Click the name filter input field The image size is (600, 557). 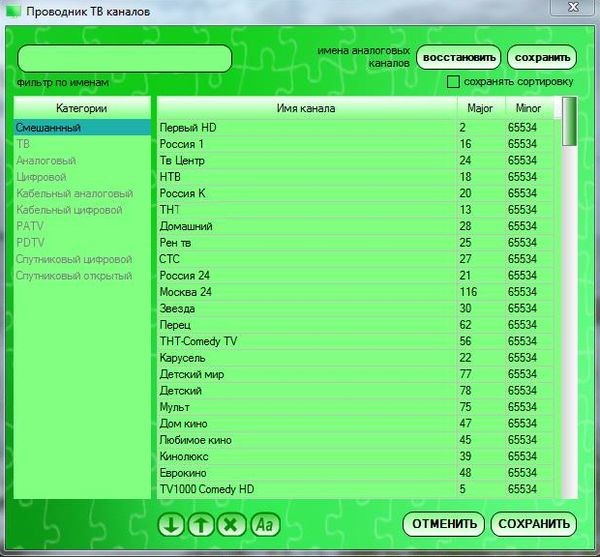tap(124, 58)
